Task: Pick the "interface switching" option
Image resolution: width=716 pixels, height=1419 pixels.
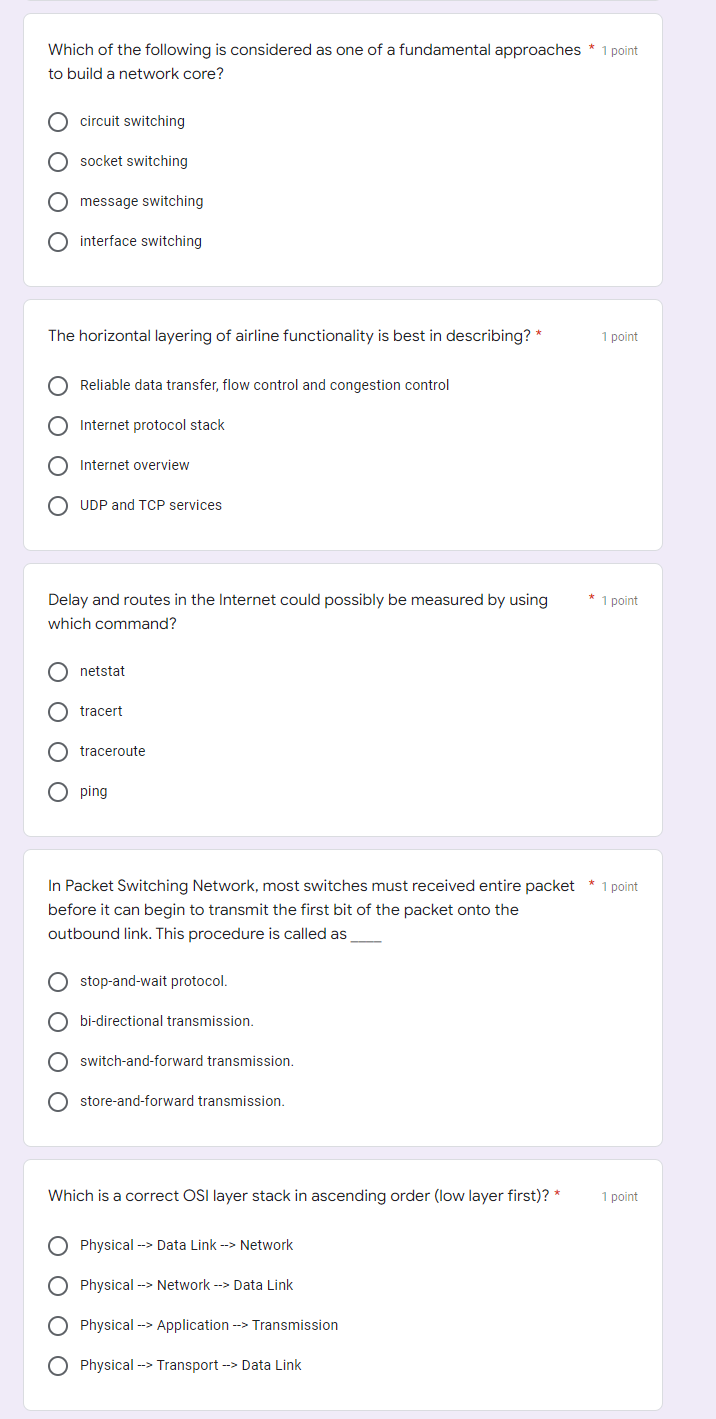Action: [59, 241]
